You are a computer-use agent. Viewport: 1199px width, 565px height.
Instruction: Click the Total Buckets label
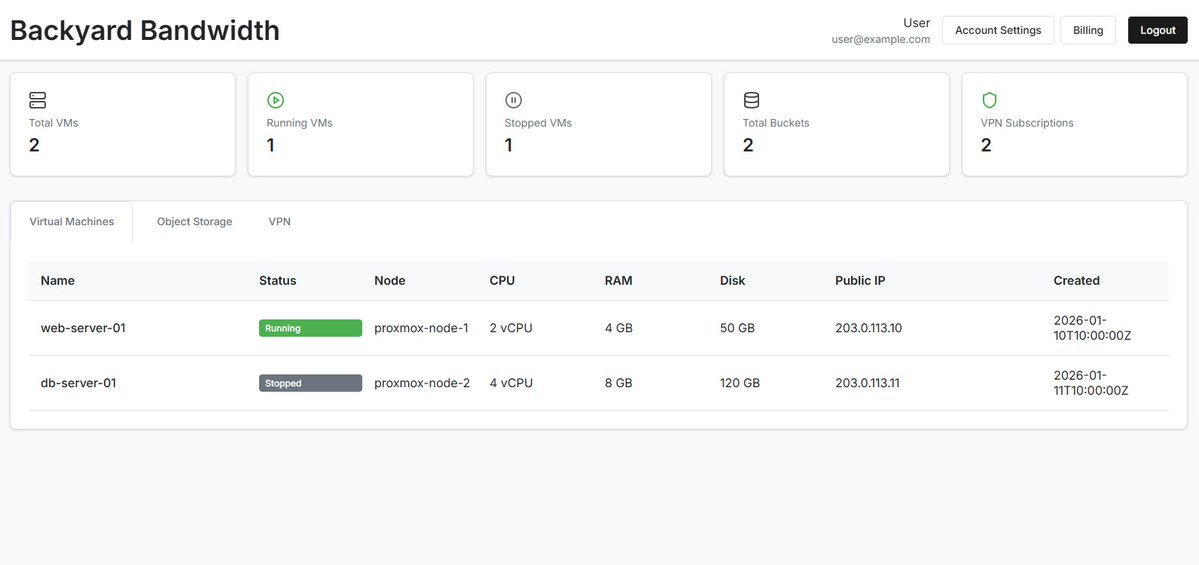pyautogui.click(x=776, y=123)
